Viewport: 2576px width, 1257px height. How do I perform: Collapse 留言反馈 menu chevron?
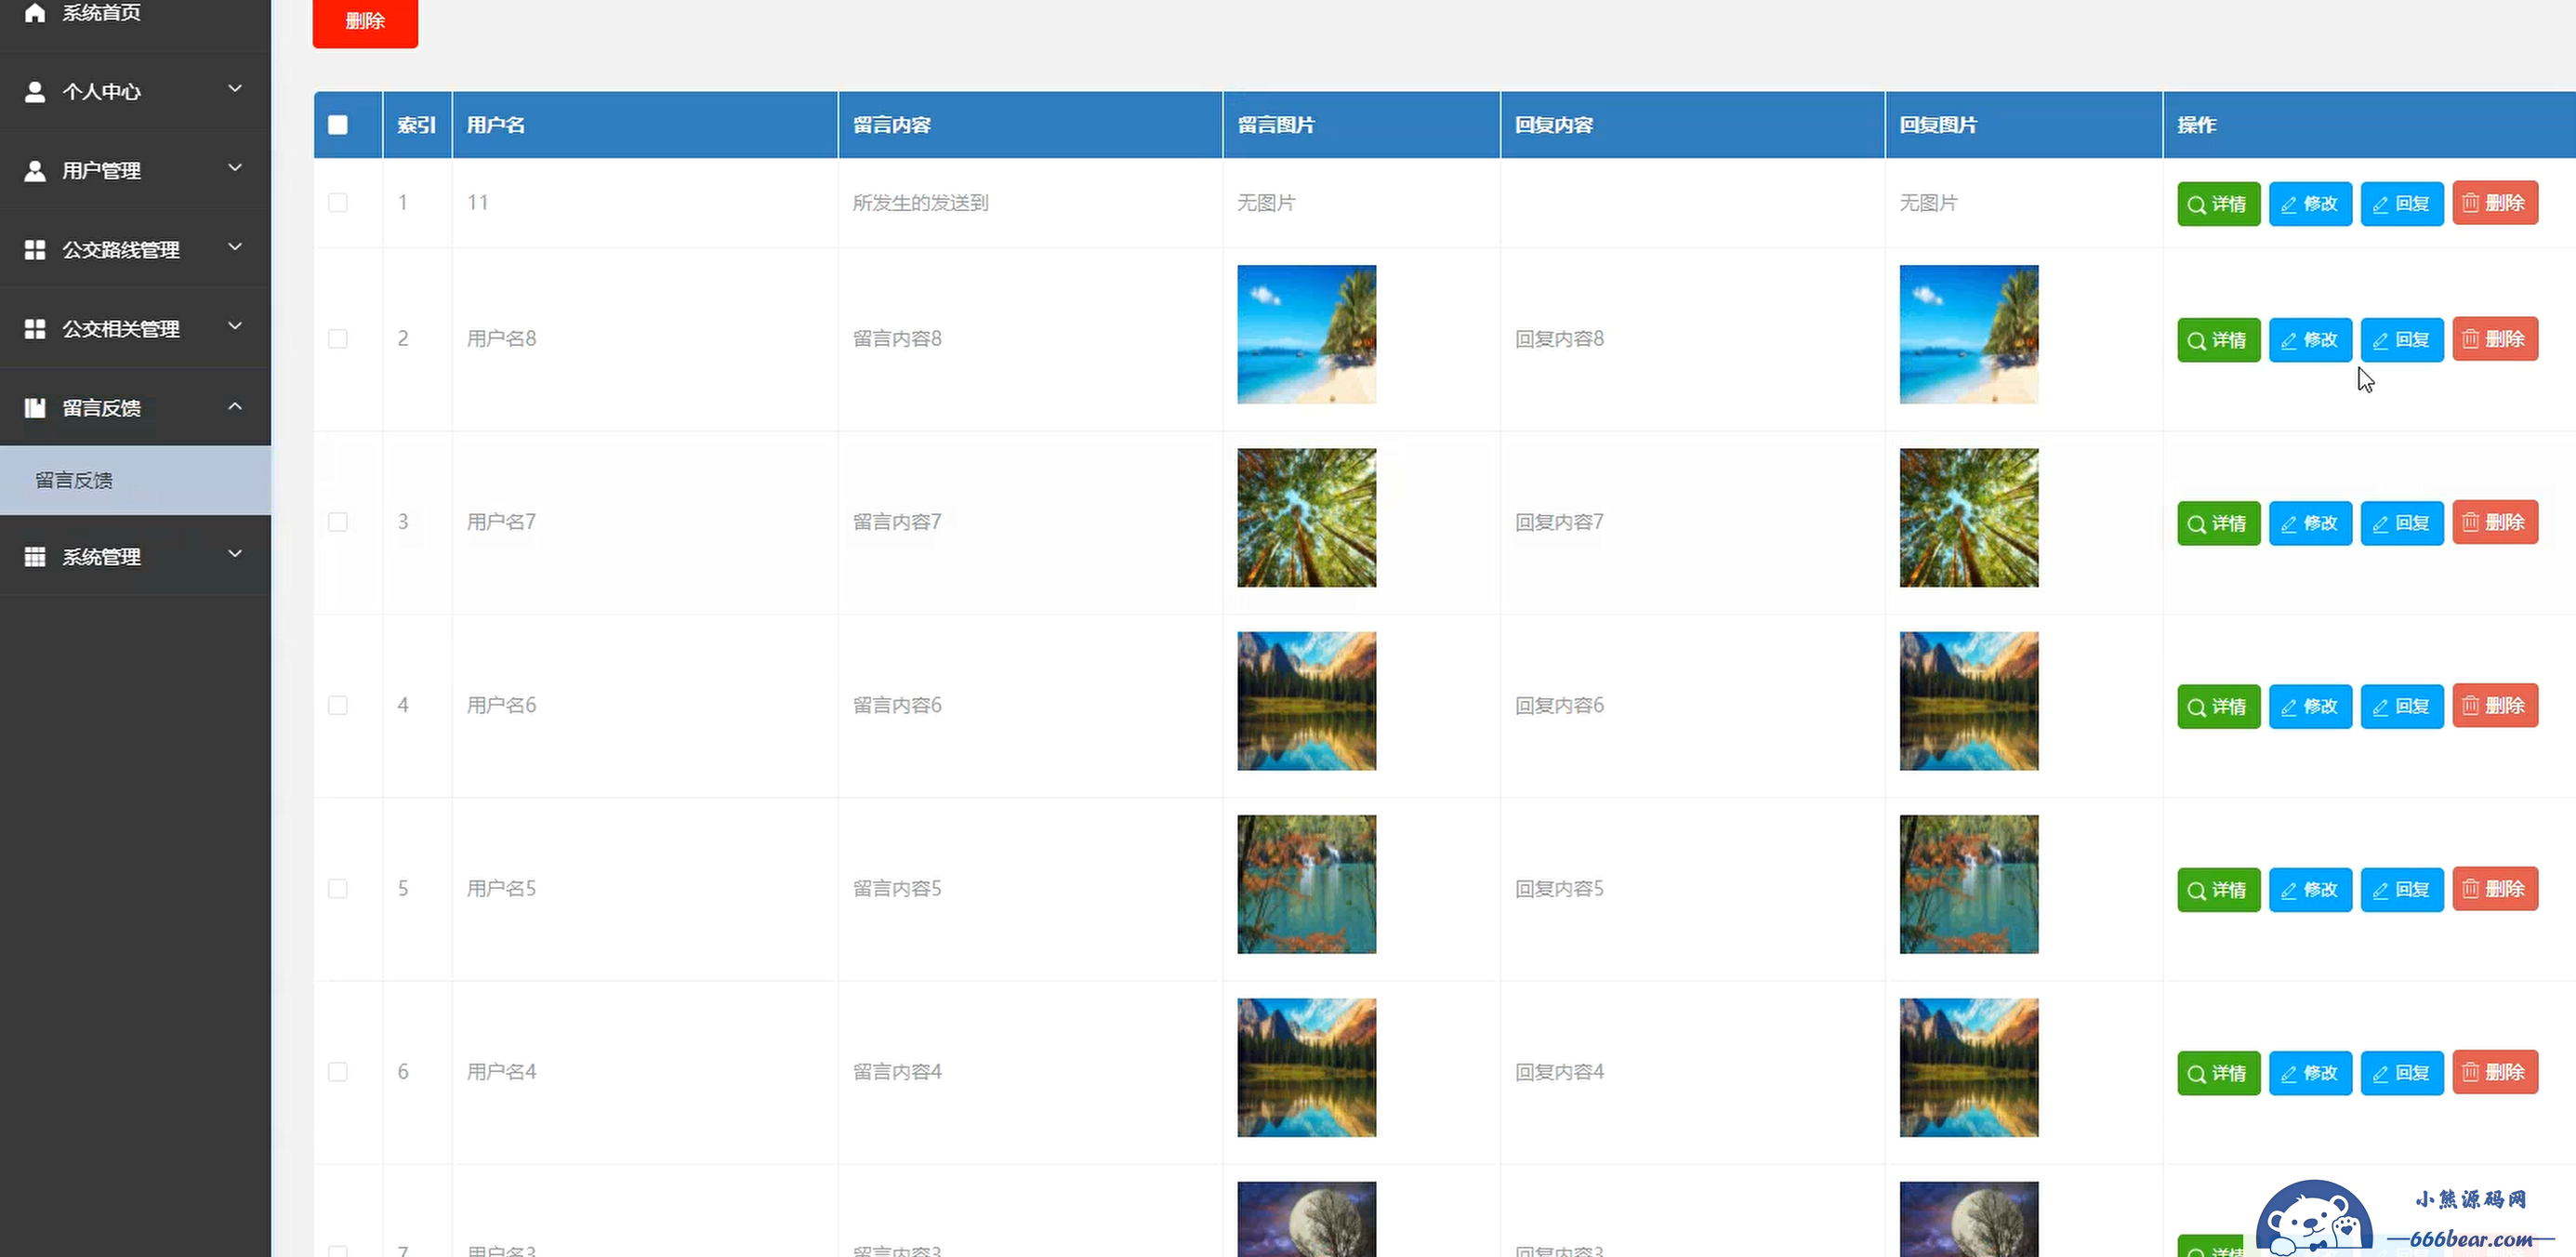(235, 406)
